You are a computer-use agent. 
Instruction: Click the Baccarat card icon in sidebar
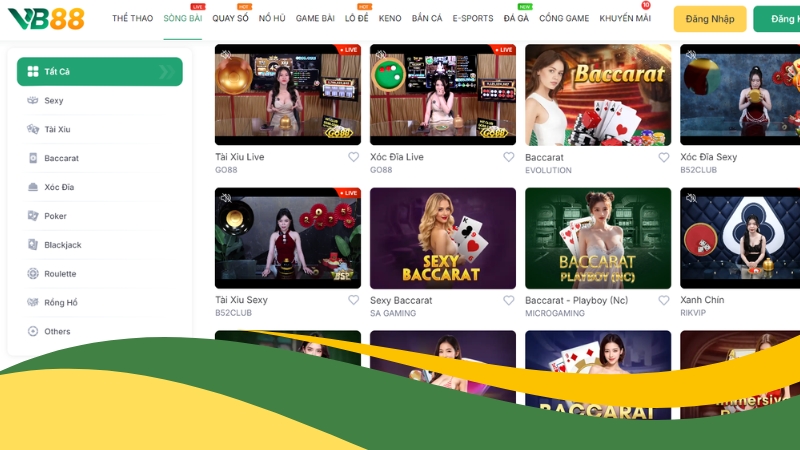pos(33,158)
